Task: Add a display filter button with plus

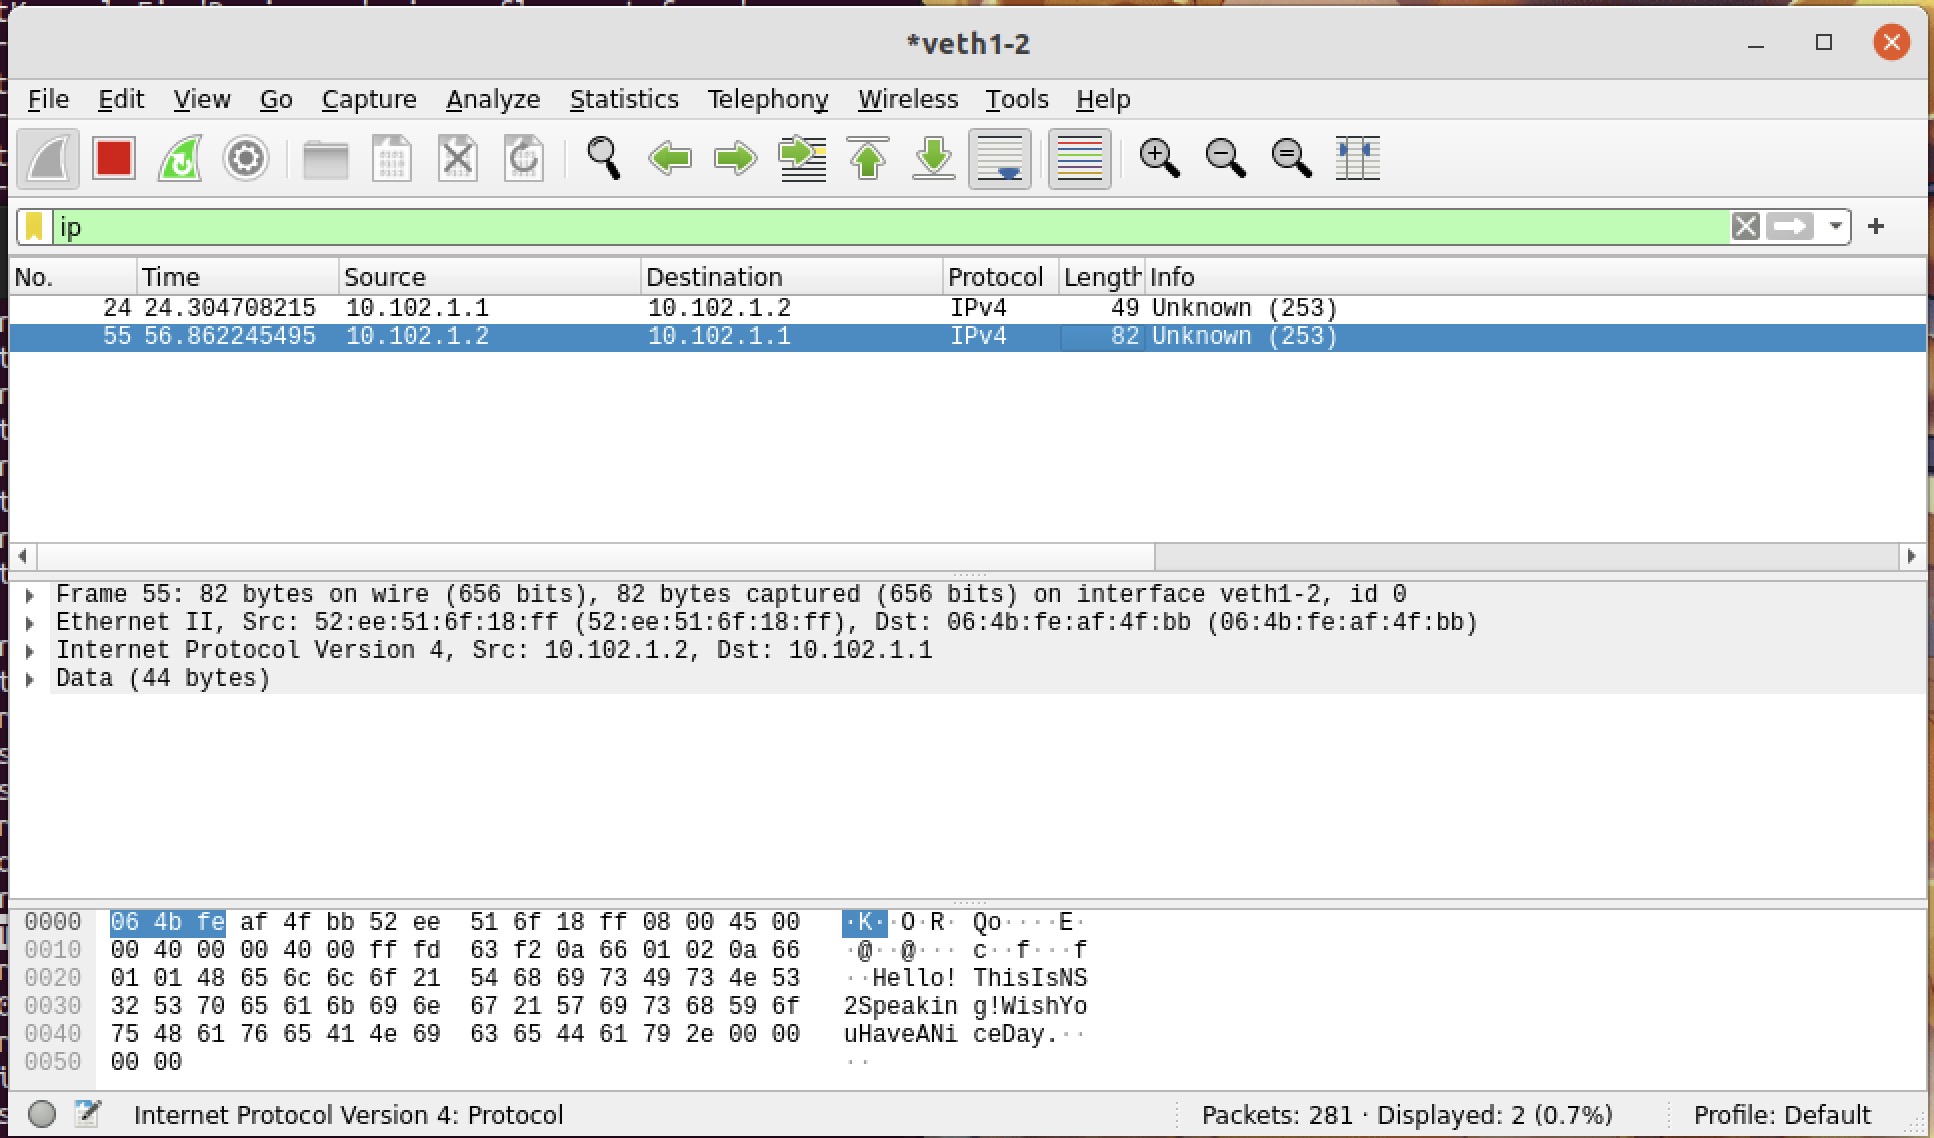Action: coord(1876,227)
